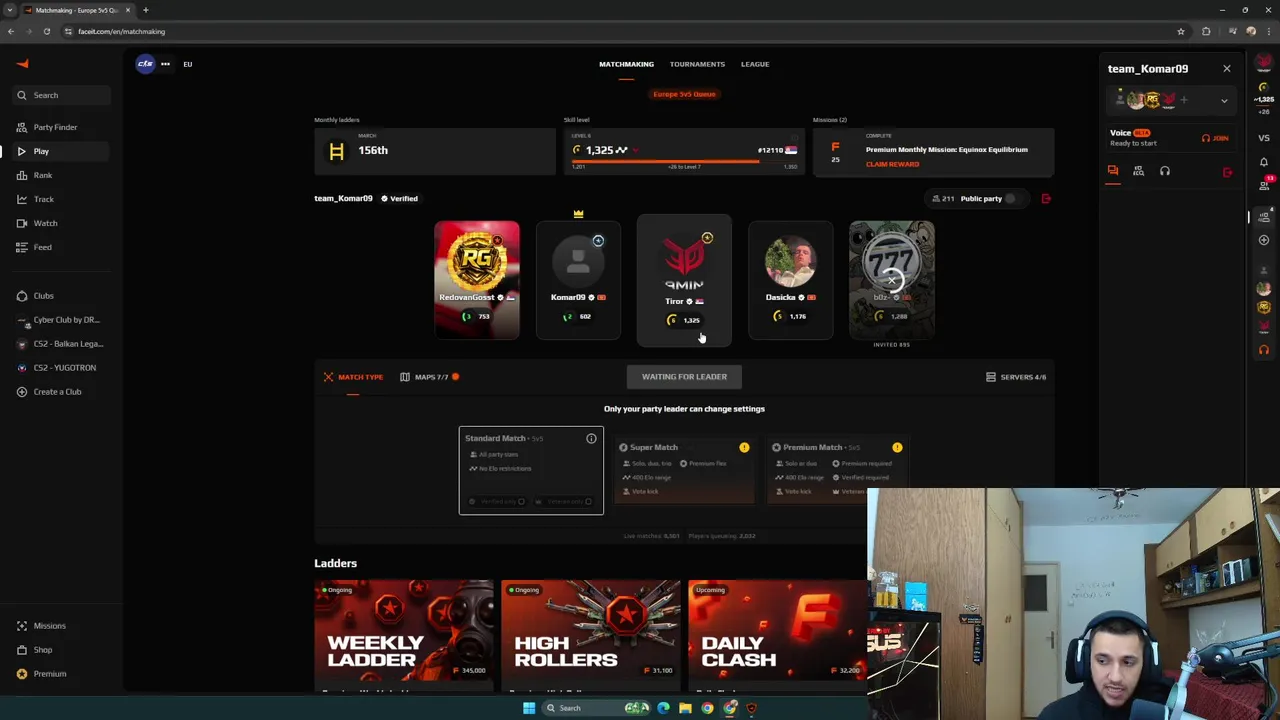The height and width of the screenshot is (720, 1280).
Task: Select the Match Type tab
Action: point(353,377)
